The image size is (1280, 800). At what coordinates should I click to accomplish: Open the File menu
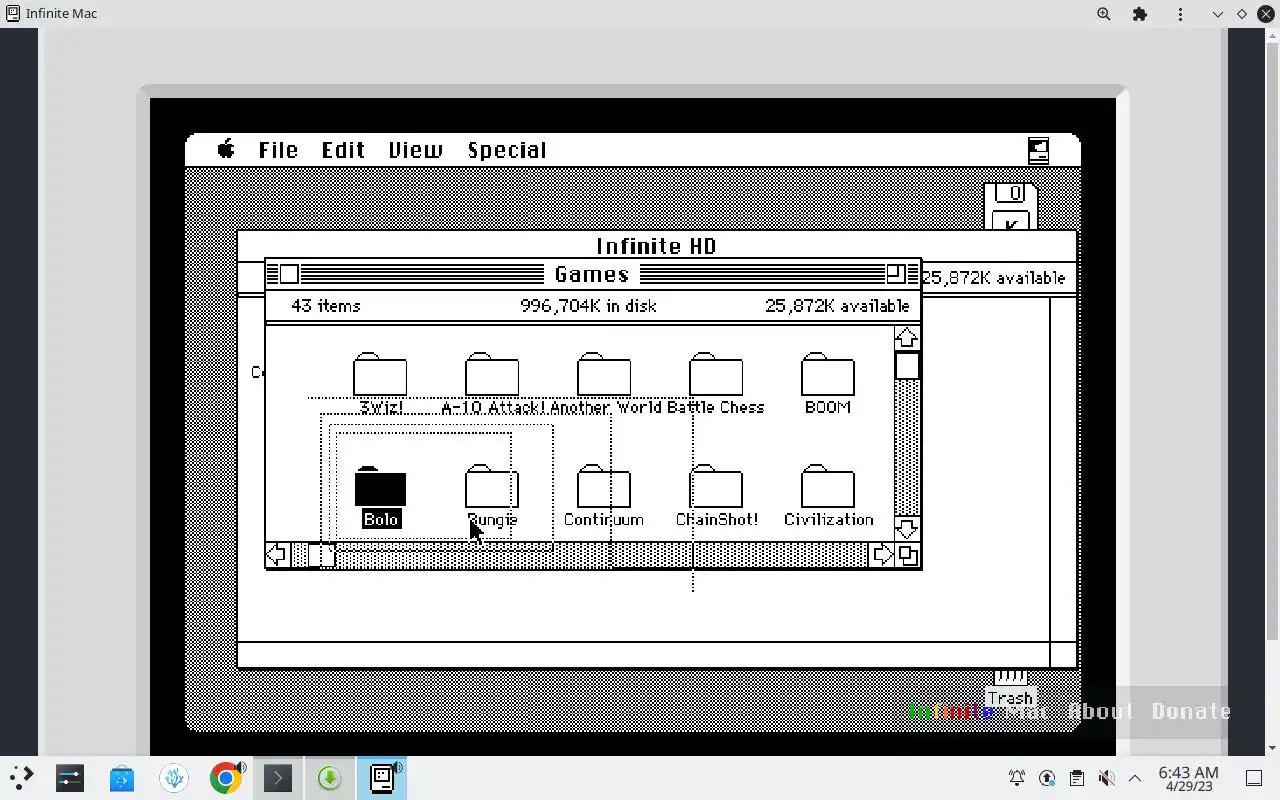coord(278,150)
